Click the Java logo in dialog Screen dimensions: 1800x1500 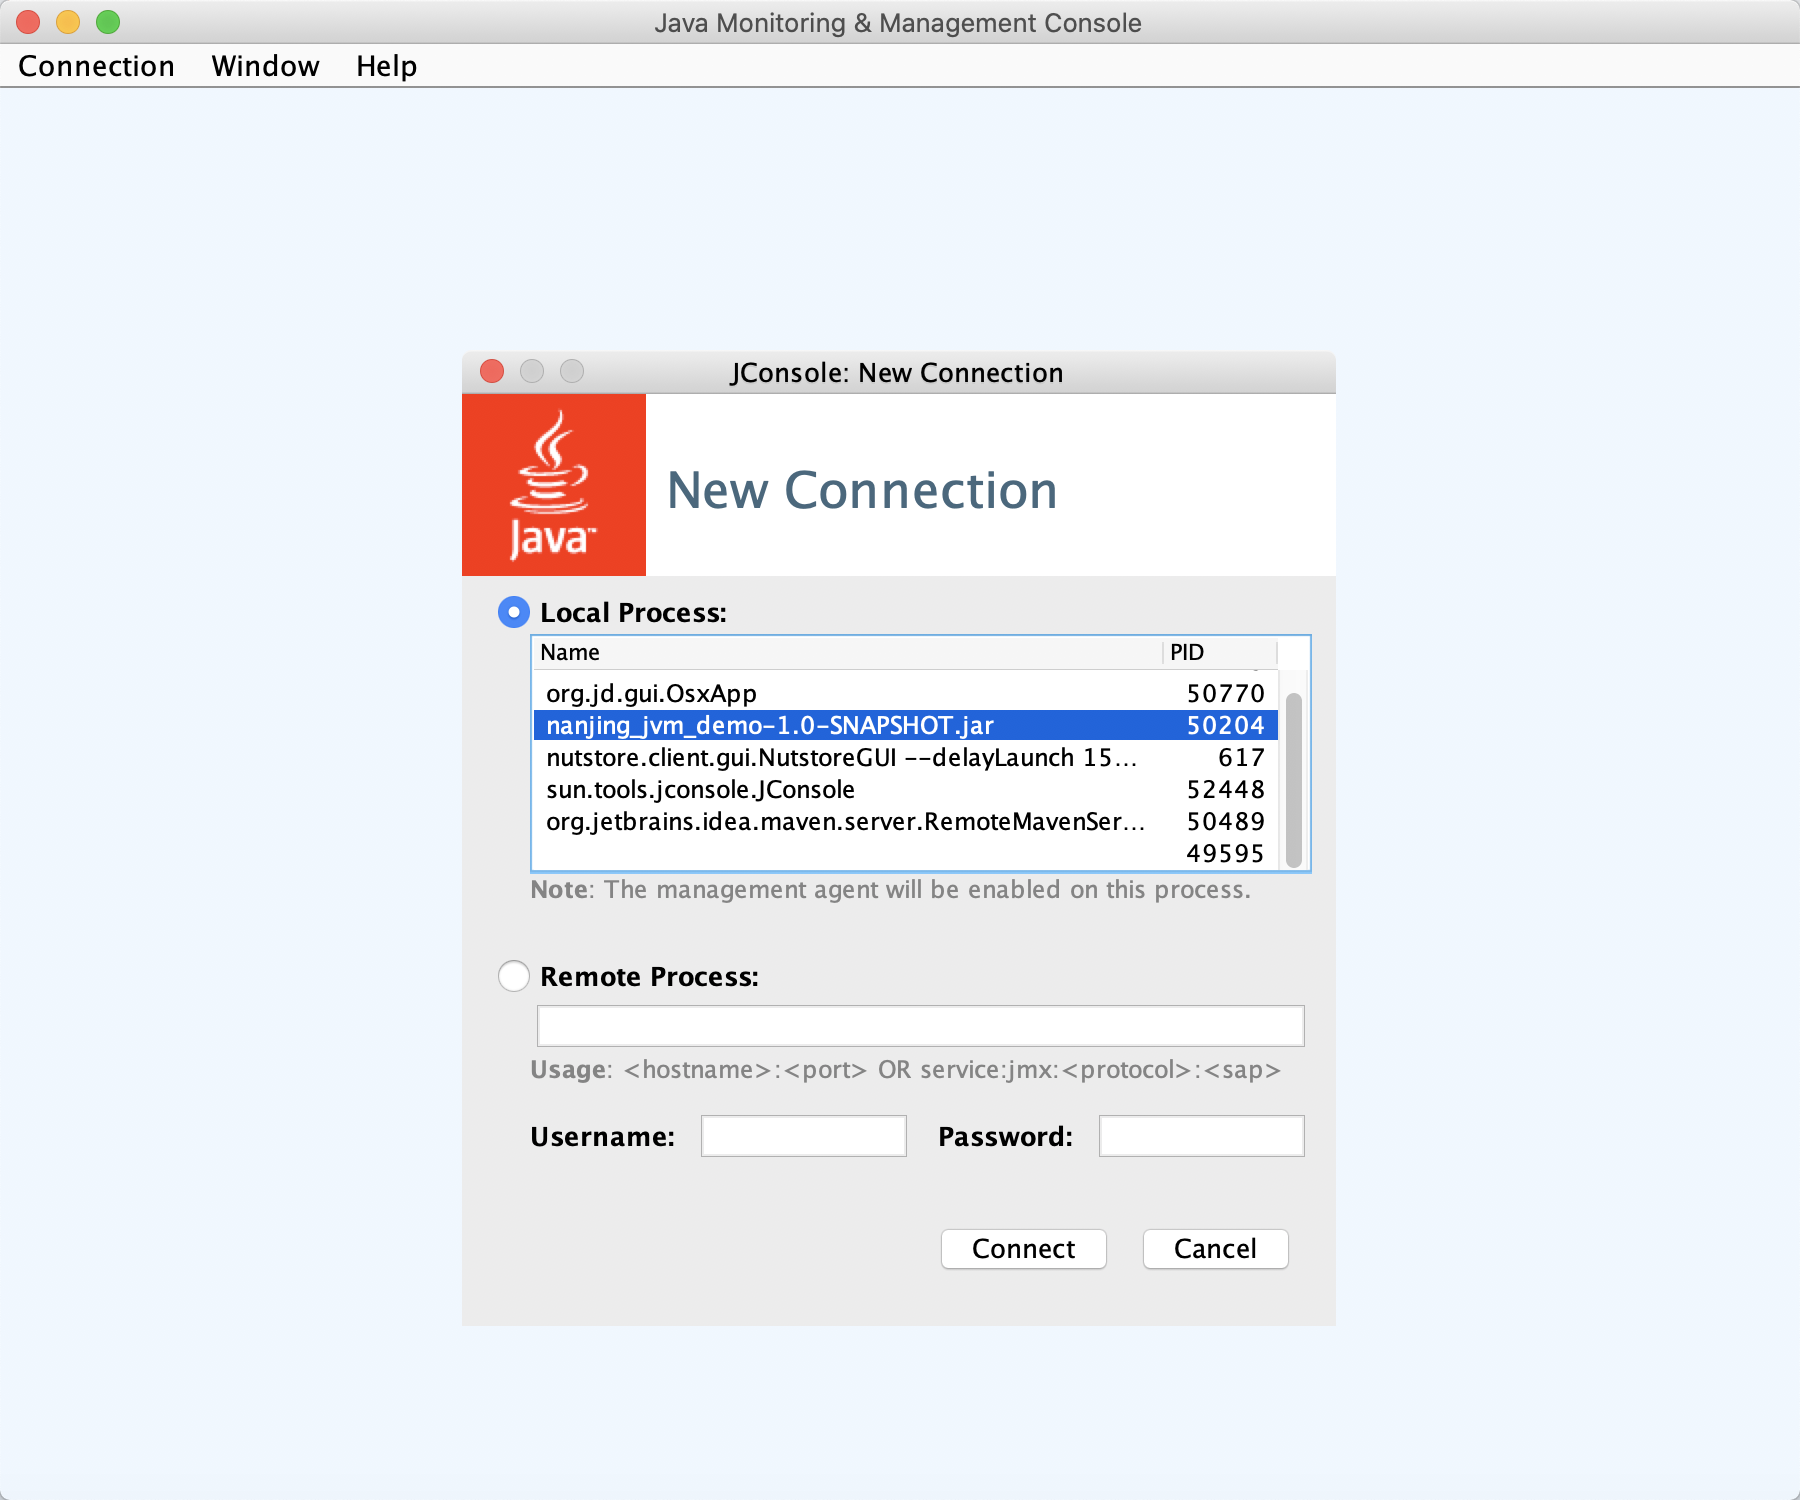point(554,485)
